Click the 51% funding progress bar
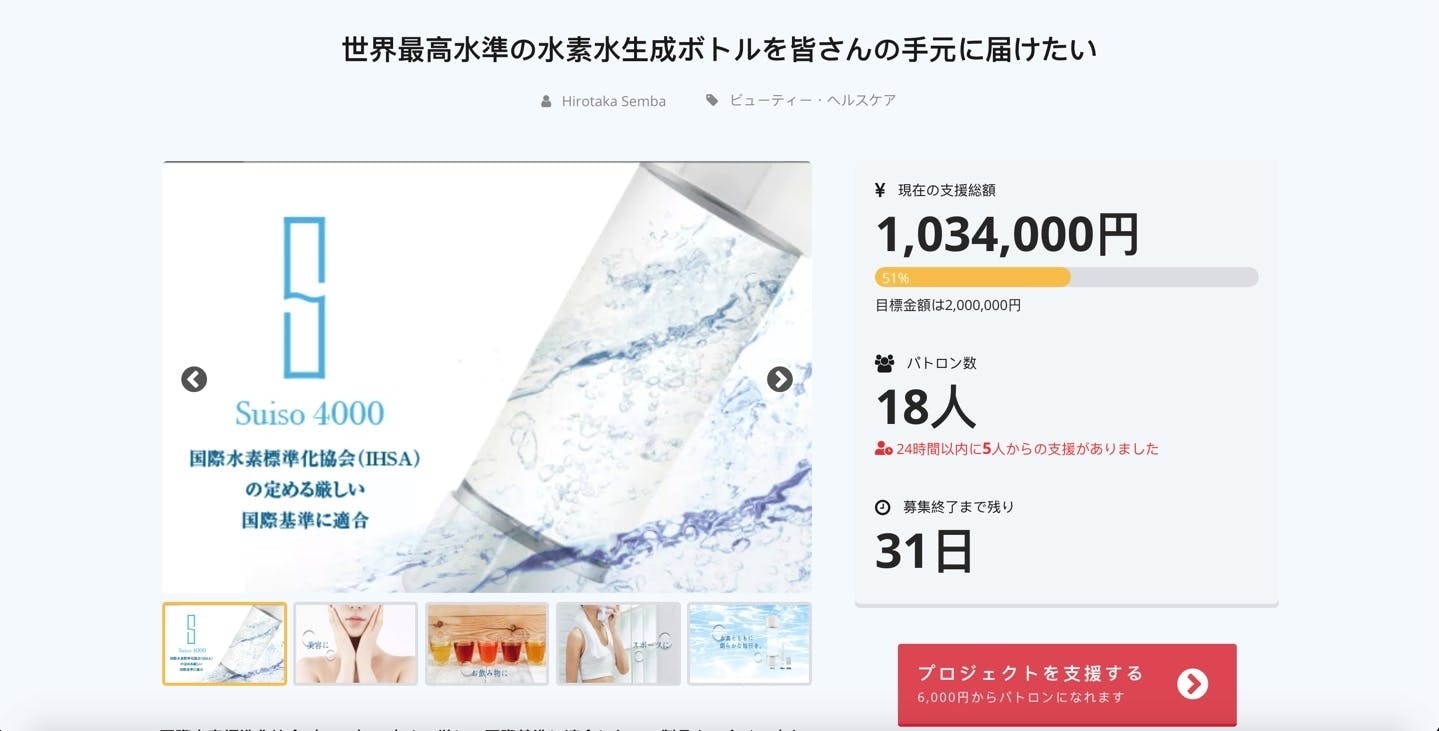The image size is (1439, 731). tap(1067, 278)
